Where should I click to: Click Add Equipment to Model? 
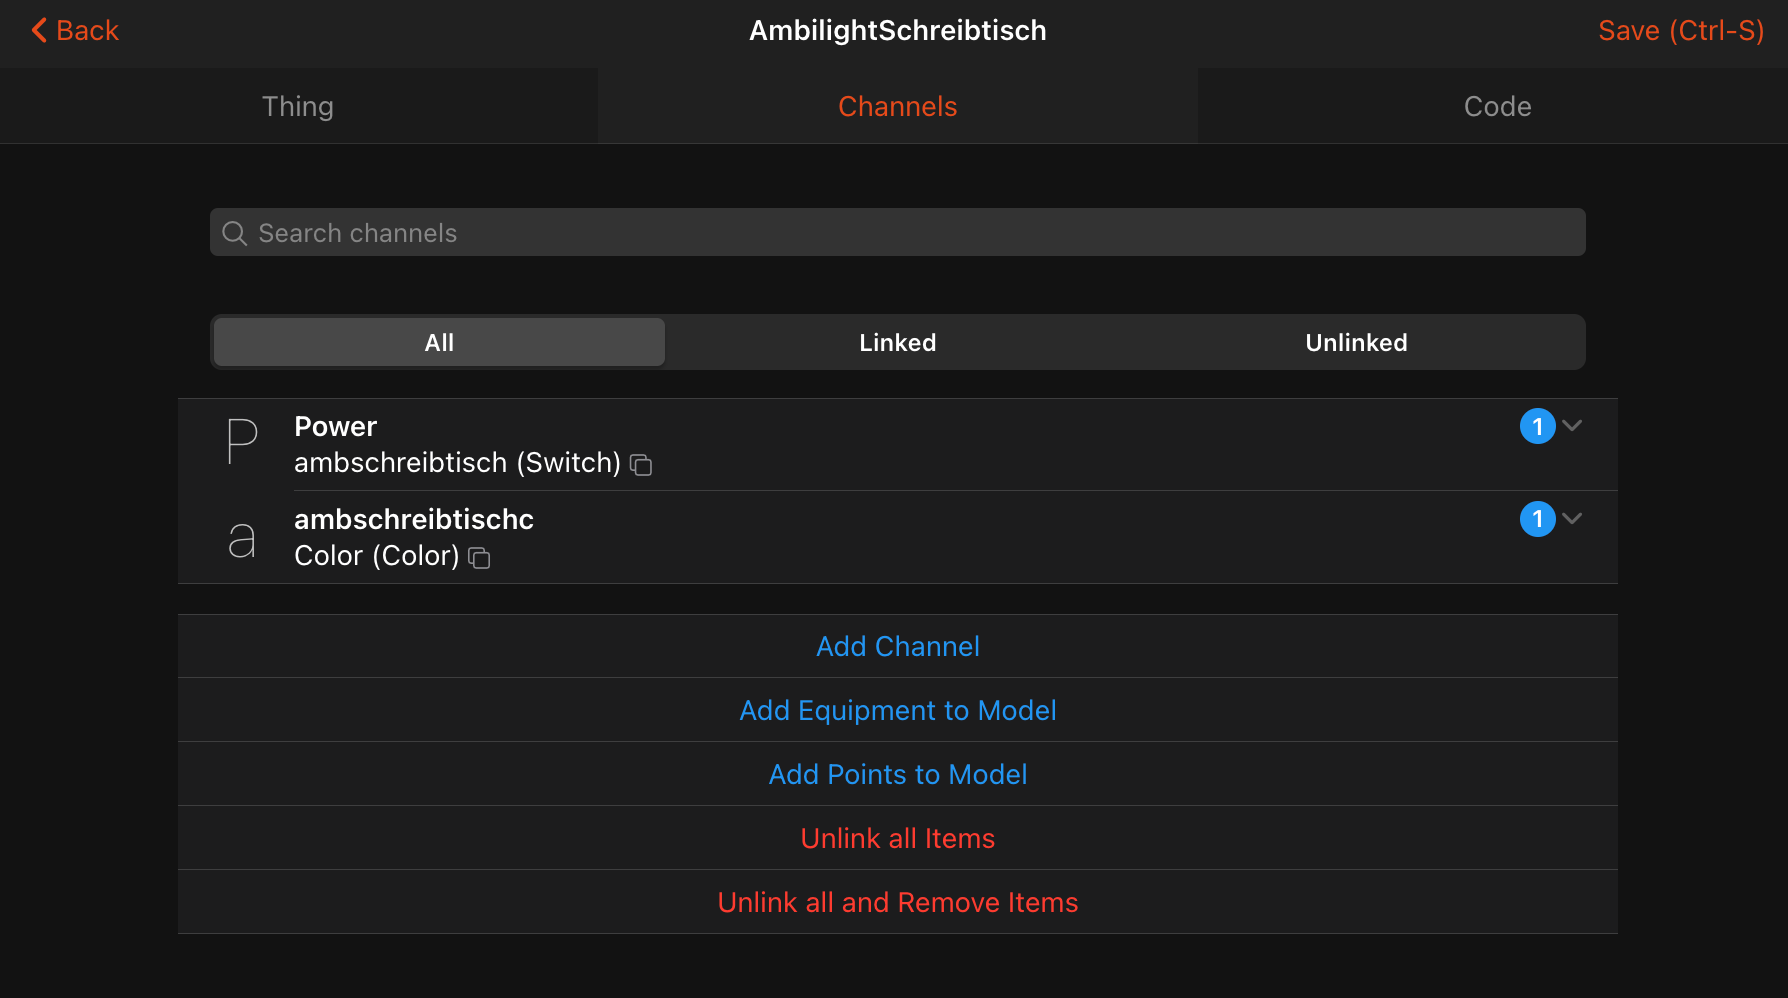click(897, 710)
